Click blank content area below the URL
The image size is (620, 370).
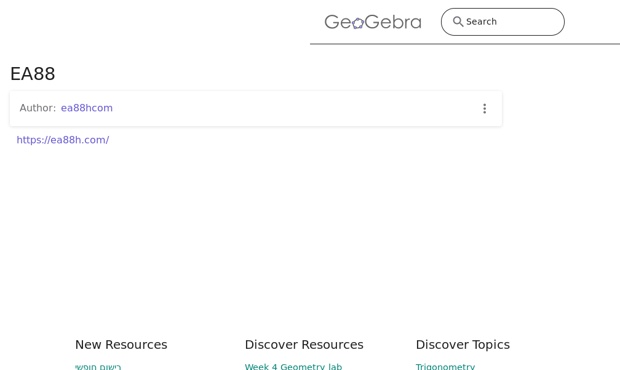253,229
